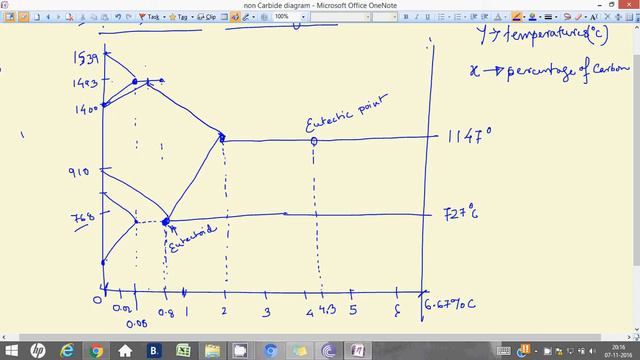Image resolution: width=640 pixels, height=360 pixels.
Task: Add a Task flag to the note
Action: 149,17
